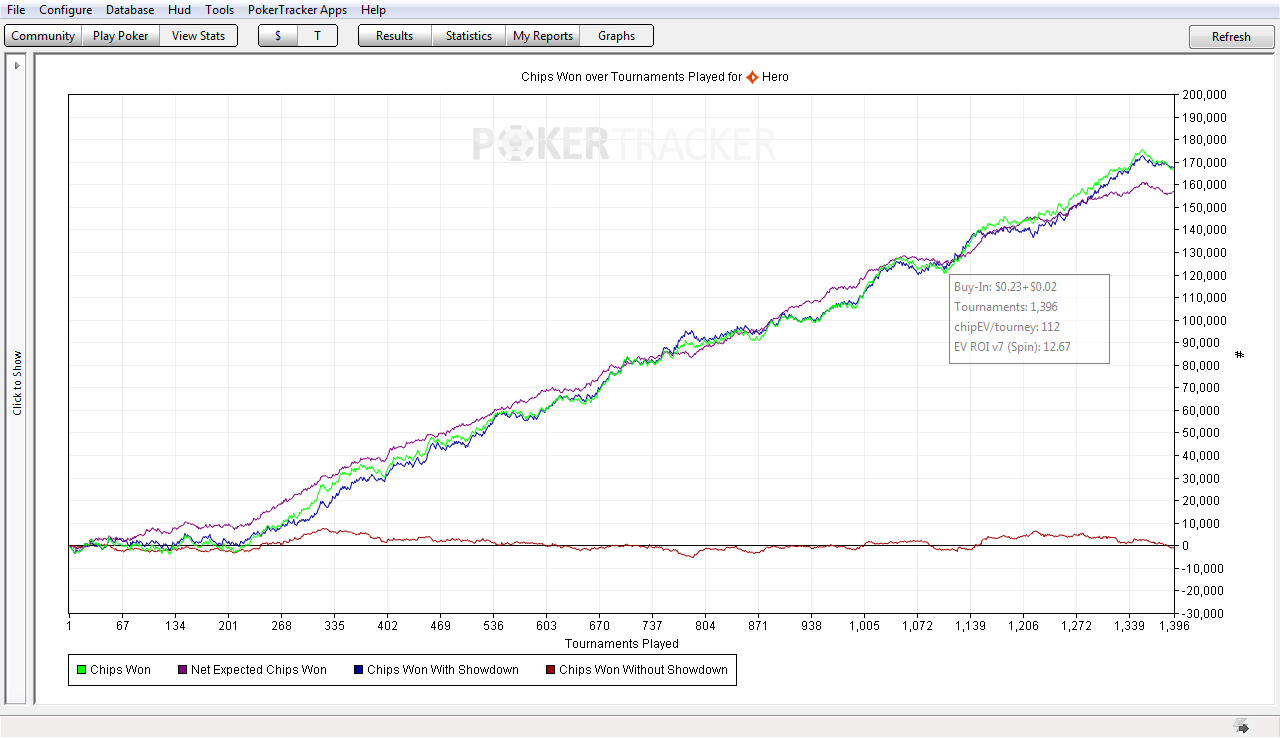The width and height of the screenshot is (1280, 738).
Task: Switch to the Community section
Action: coord(43,36)
